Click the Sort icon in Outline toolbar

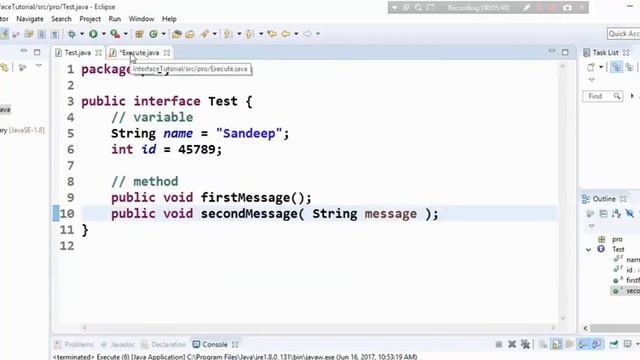pyautogui.click(x=616, y=213)
